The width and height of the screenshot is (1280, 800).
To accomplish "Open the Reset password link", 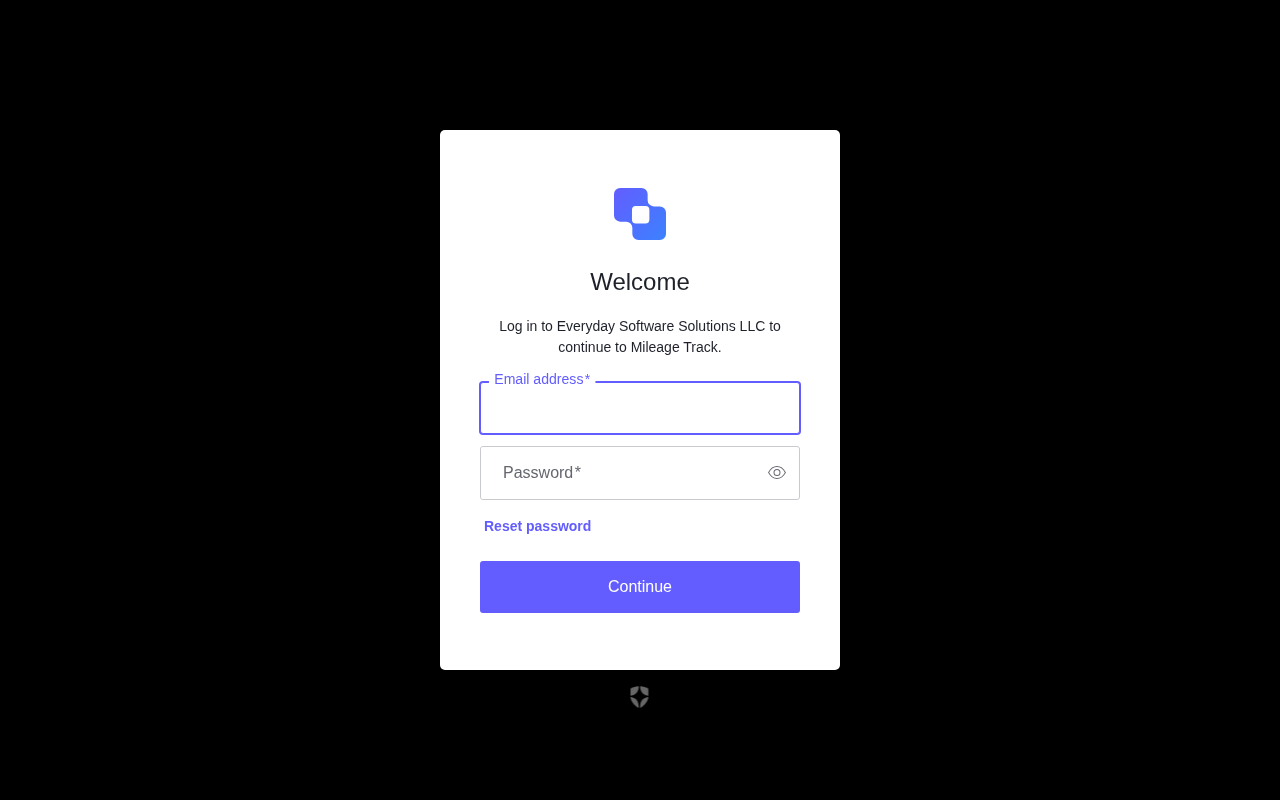I will pyautogui.click(x=537, y=526).
